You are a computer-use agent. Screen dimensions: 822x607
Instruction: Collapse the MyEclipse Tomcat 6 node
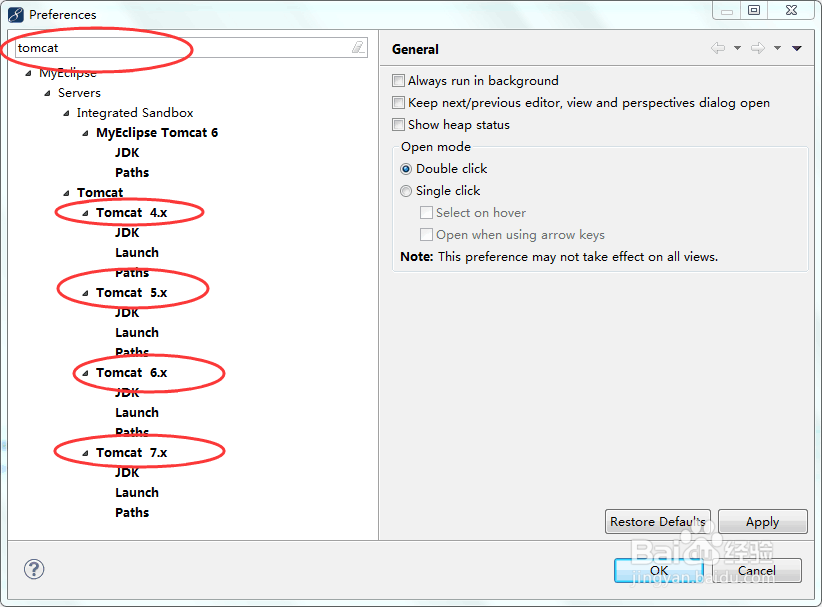point(85,134)
